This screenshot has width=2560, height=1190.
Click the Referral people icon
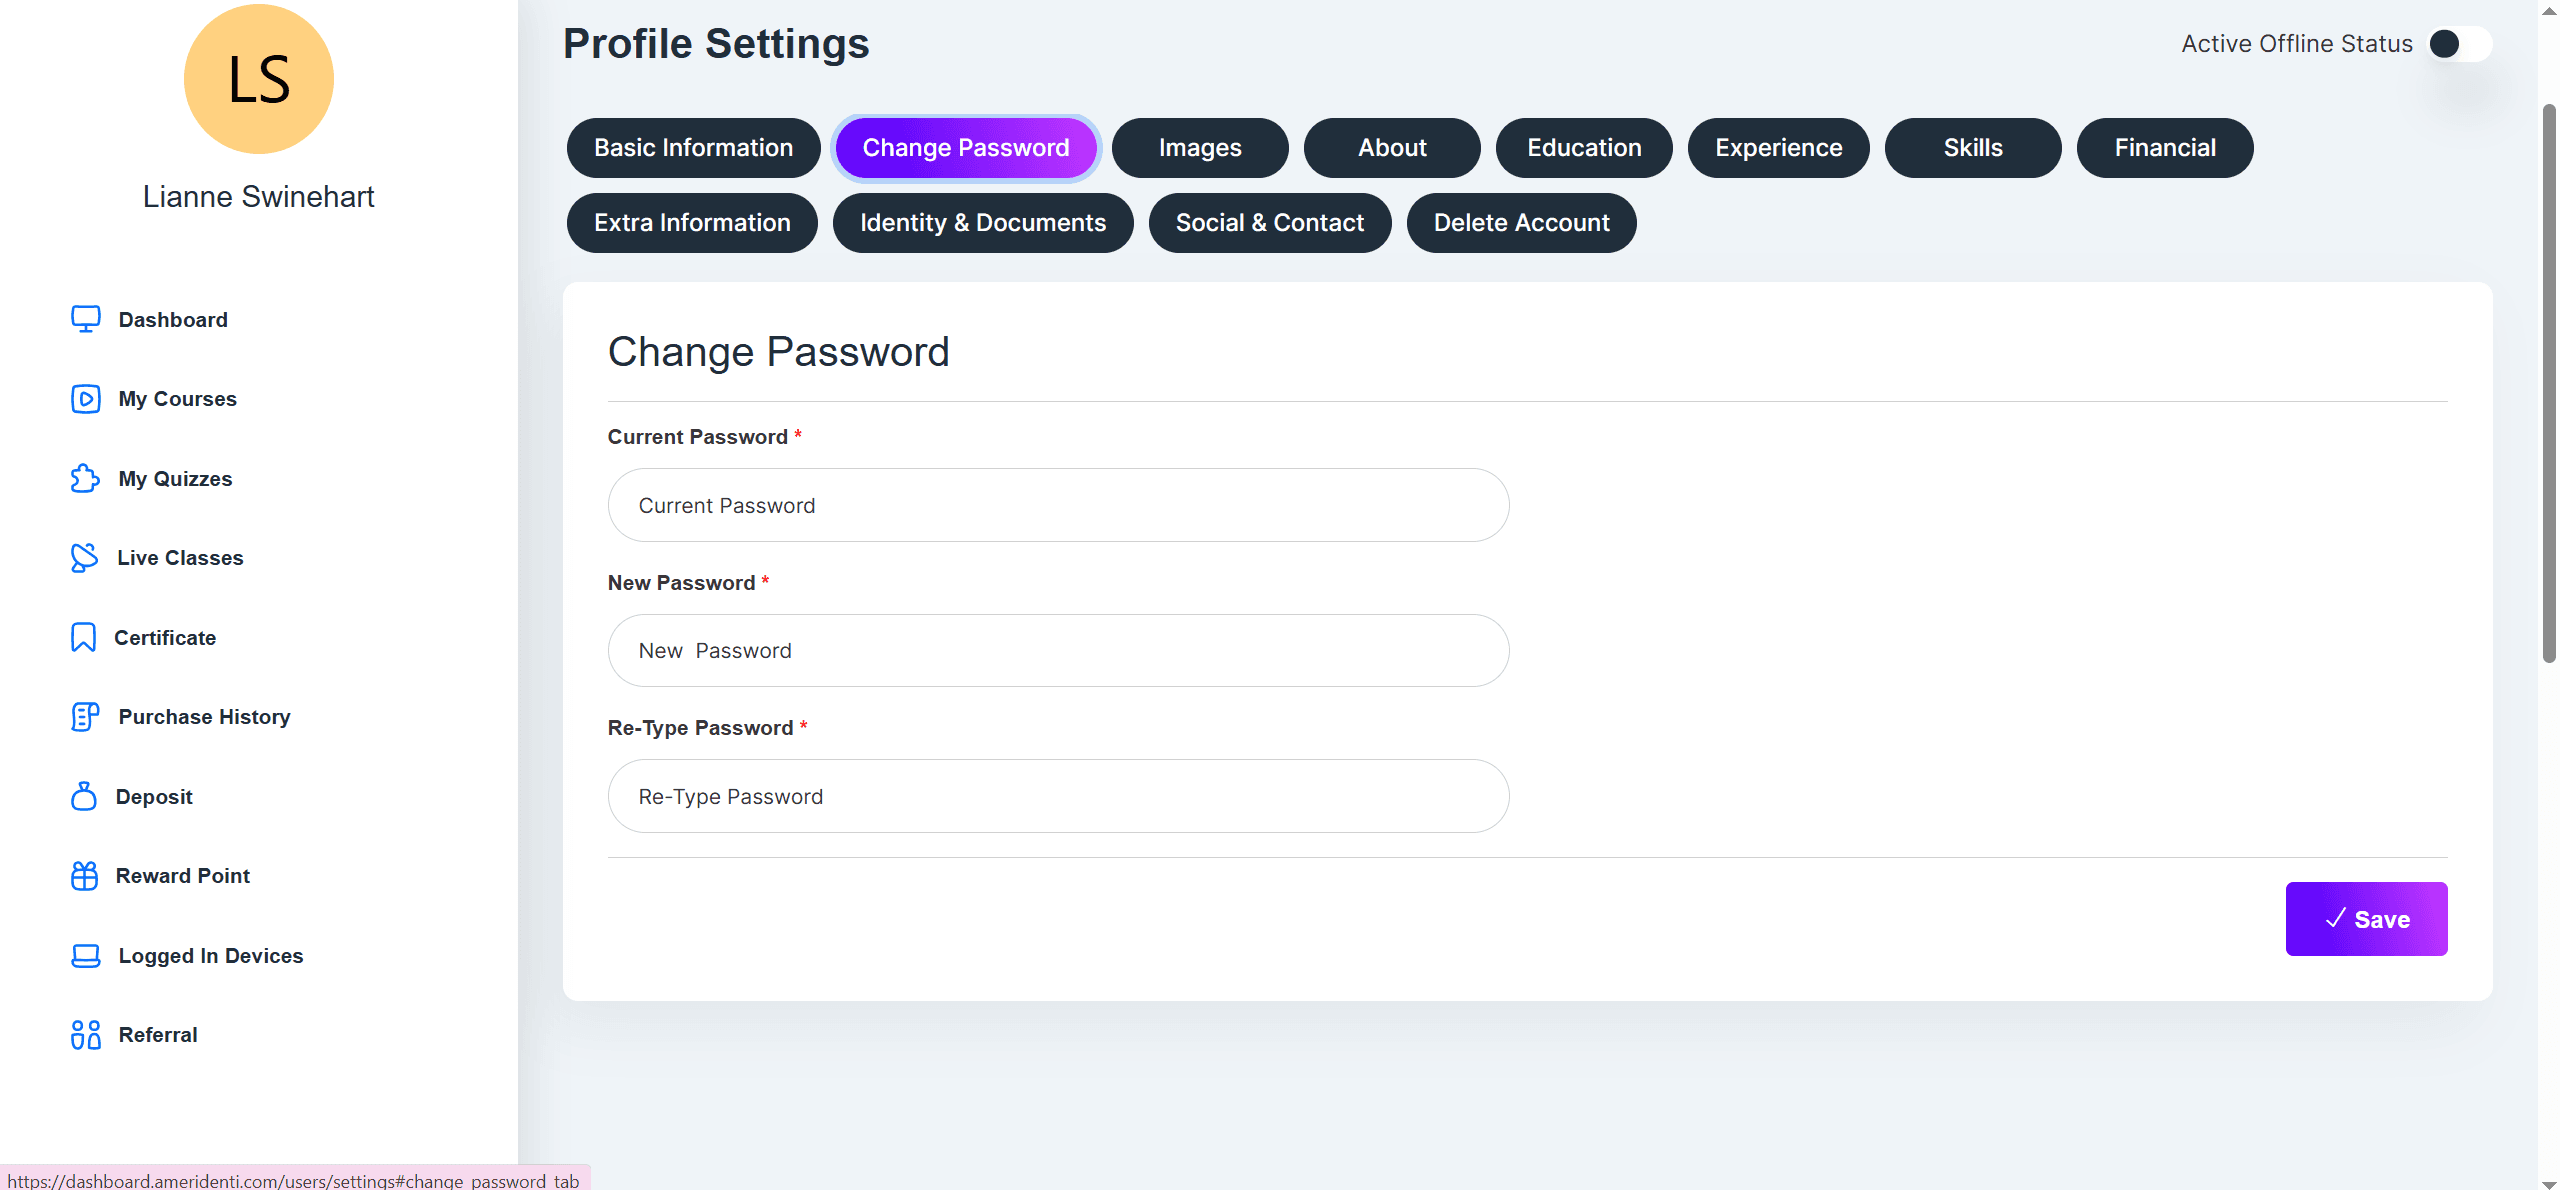(85, 1035)
